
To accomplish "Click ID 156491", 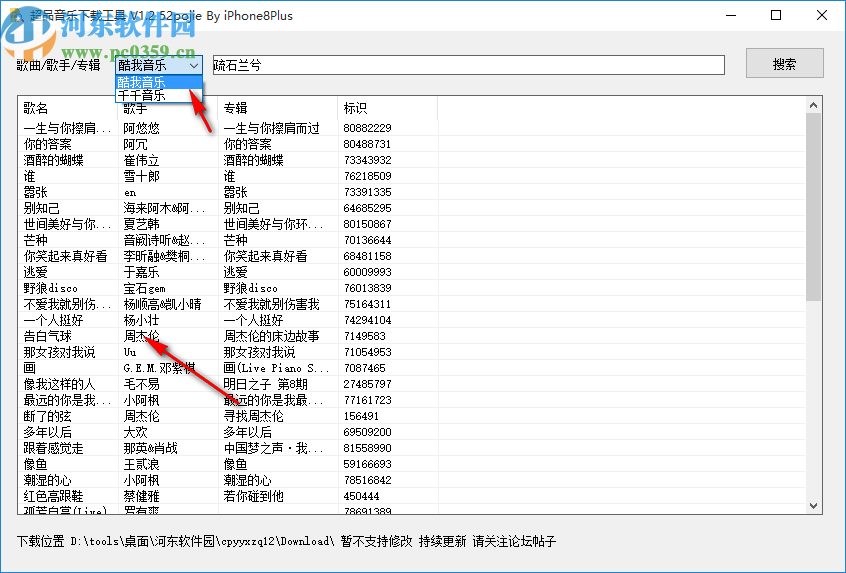I will [x=361, y=416].
